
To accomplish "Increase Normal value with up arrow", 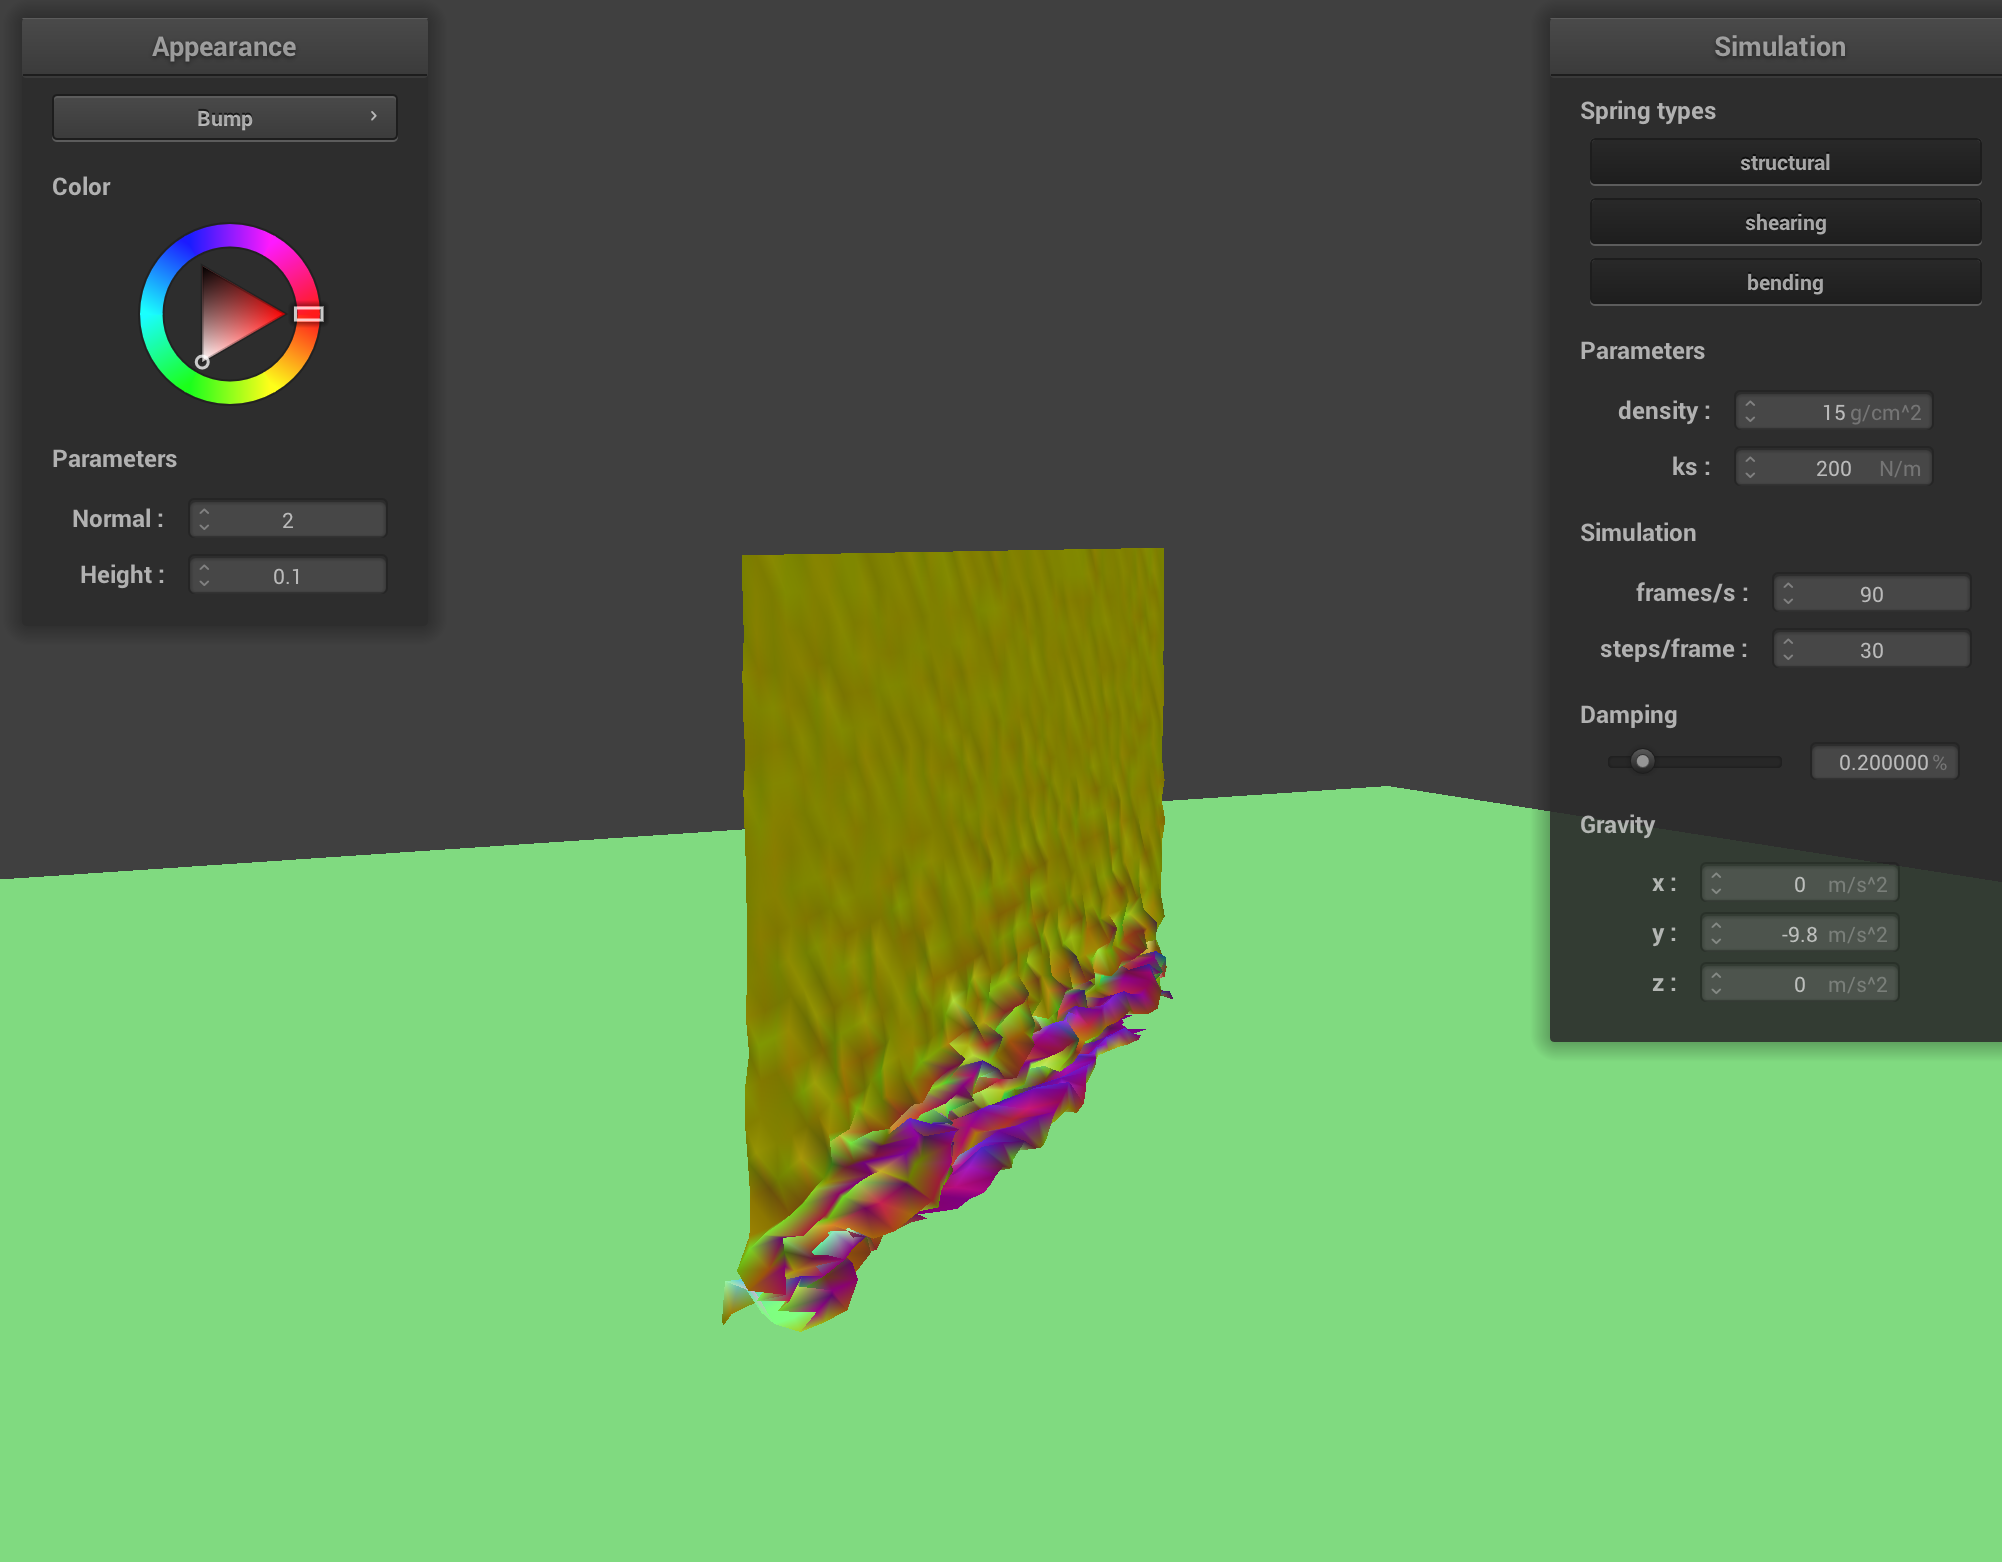I will pos(204,512).
